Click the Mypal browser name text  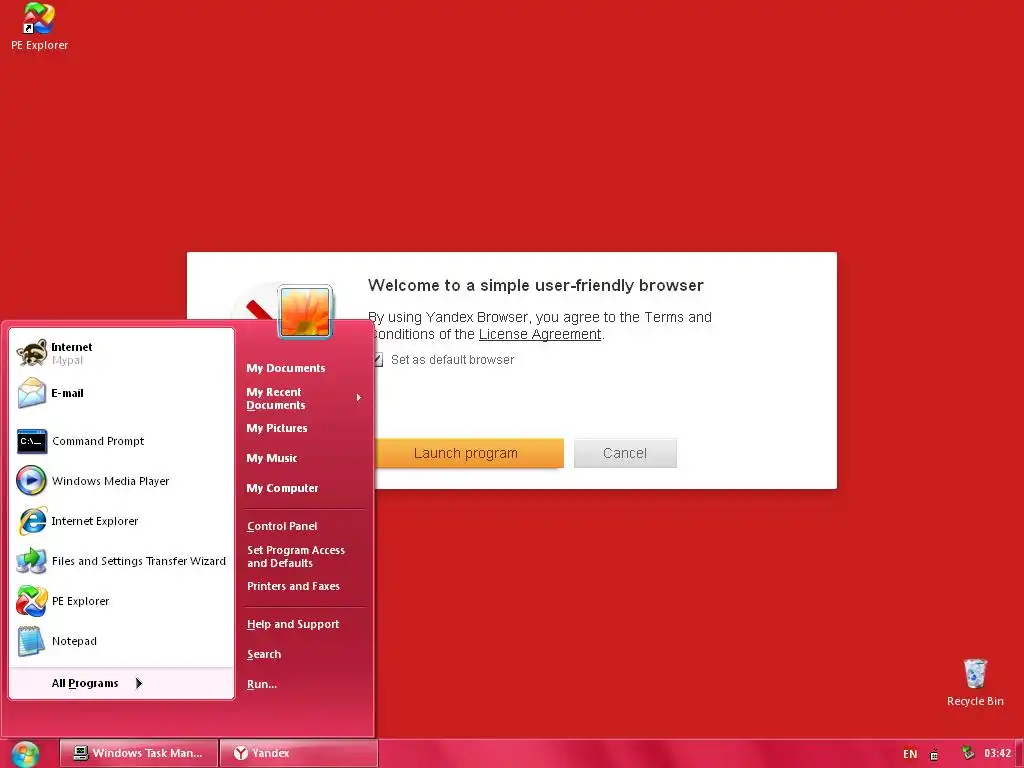point(67,360)
